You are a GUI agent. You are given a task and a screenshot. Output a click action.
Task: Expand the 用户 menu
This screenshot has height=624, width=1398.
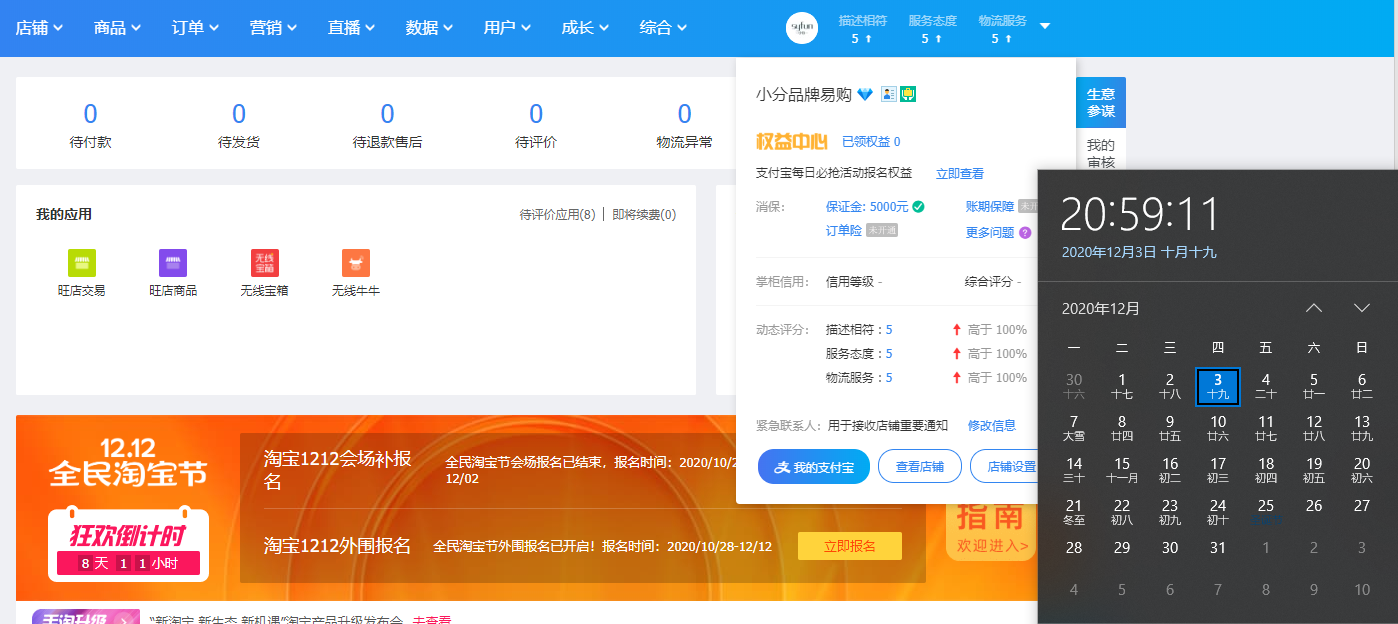(x=508, y=28)
